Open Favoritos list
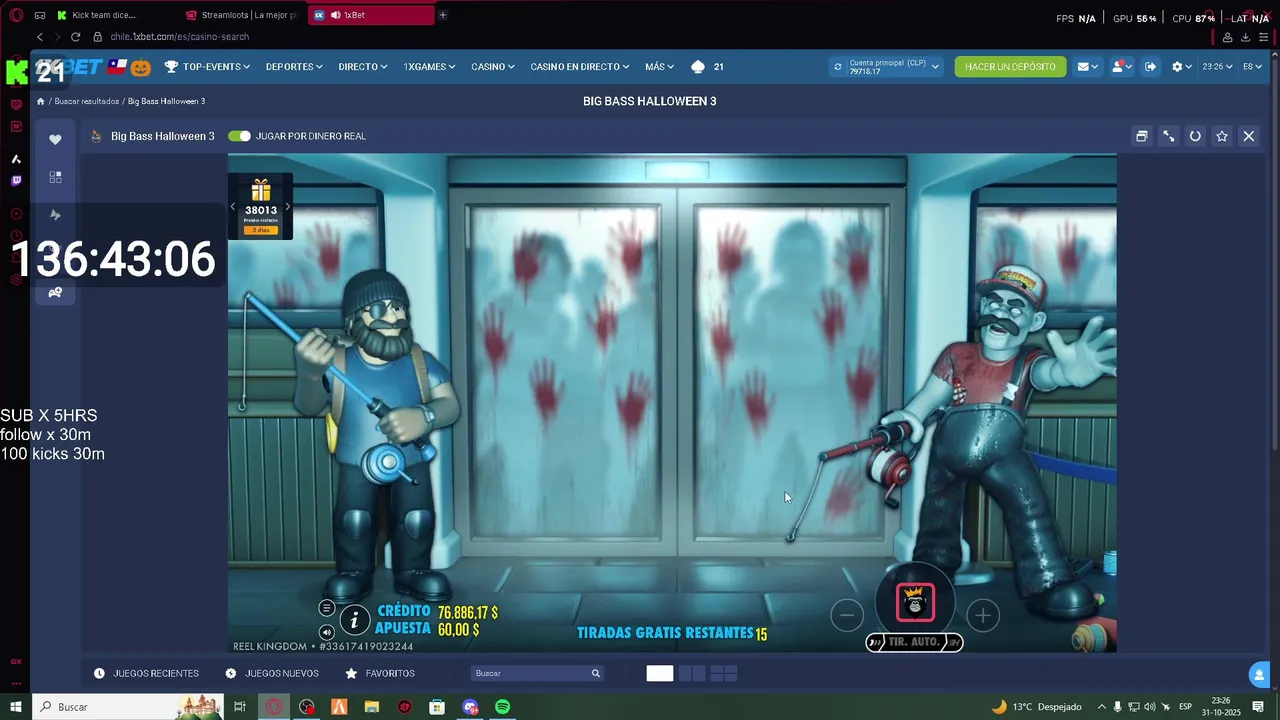Screen dimensions: 1280x720 380,673
